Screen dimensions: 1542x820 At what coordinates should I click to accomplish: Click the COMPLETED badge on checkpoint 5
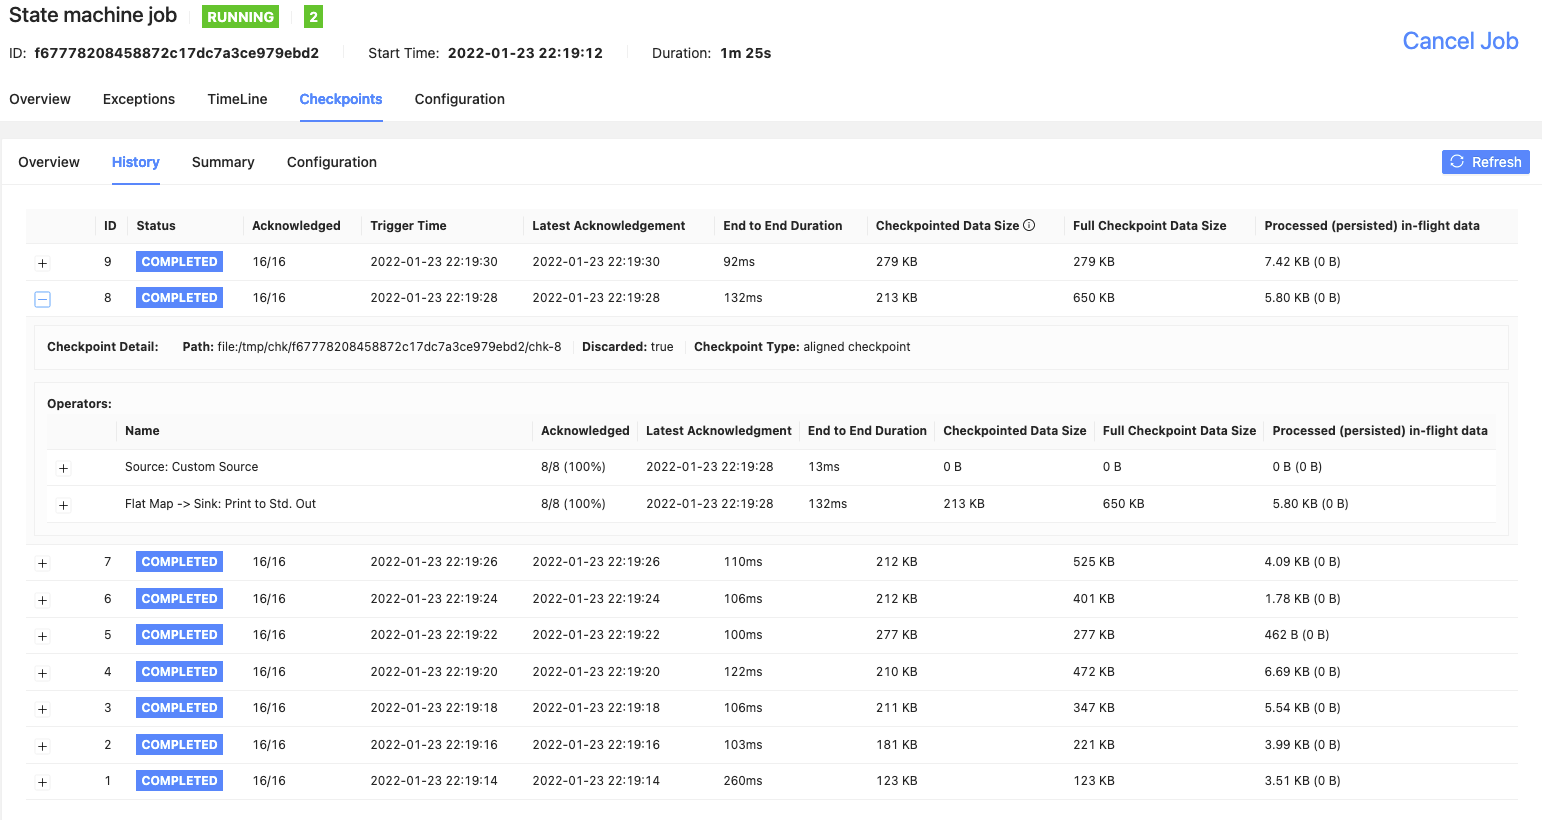(x=179, y=634)
